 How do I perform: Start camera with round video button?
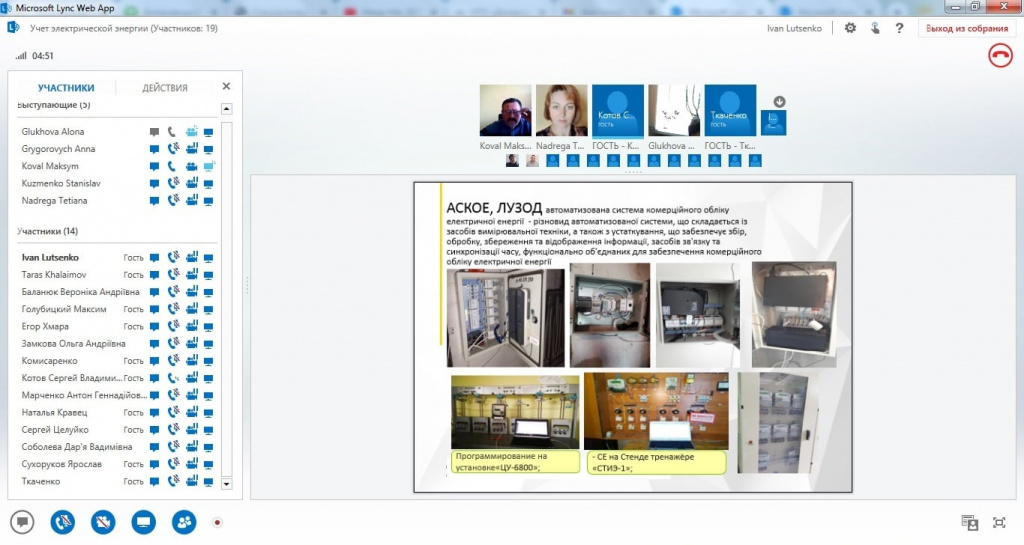[103, 522]
